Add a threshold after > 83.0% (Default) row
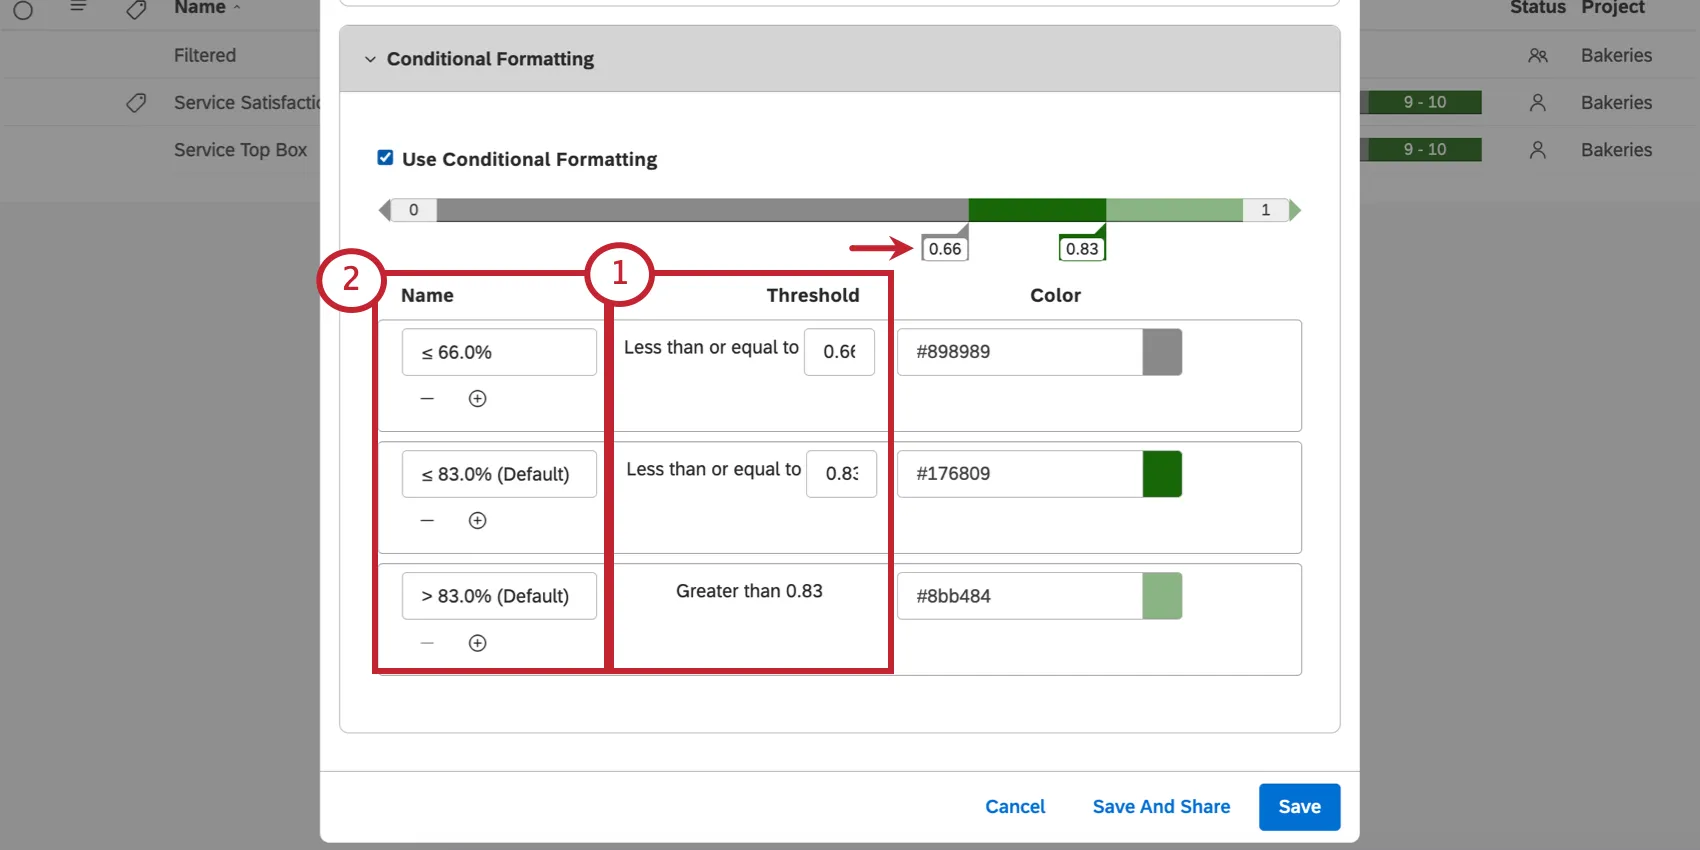Viewport: 1700px width, 850px height. pyautogui.click(x=477, y=643)
